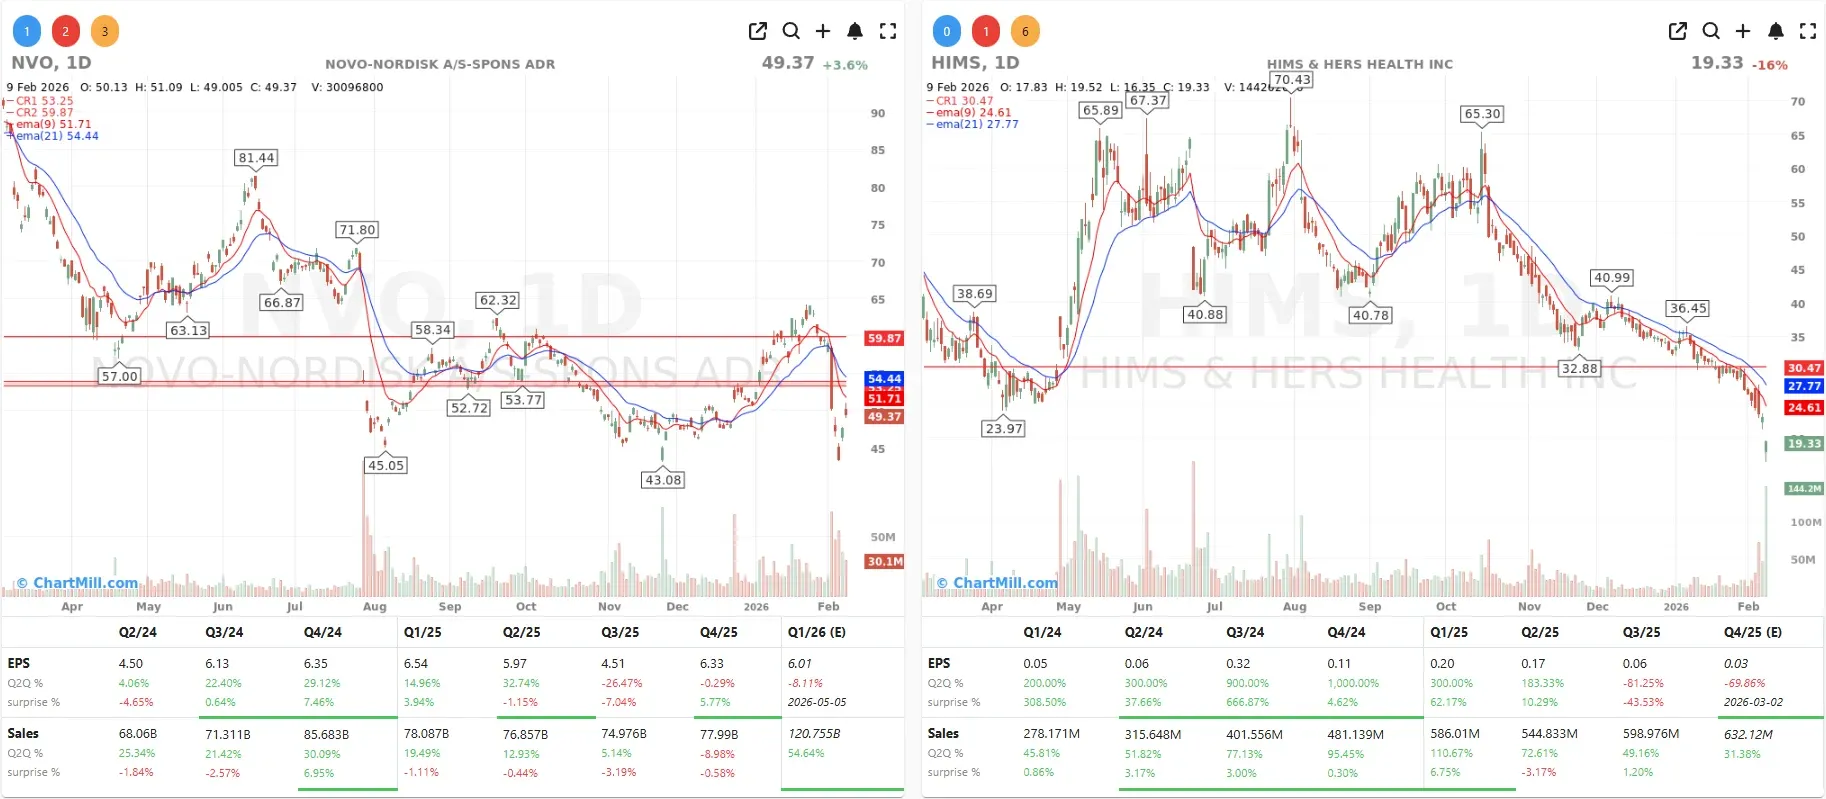Open NVO chart in new window icon

point(758,31)
